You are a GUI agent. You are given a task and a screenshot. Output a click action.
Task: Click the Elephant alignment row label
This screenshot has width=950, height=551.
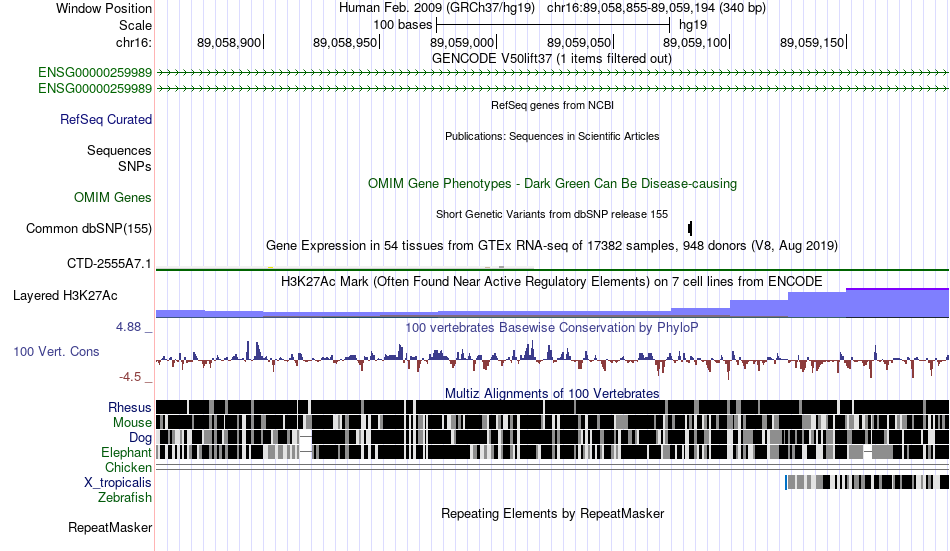[126, 453]
